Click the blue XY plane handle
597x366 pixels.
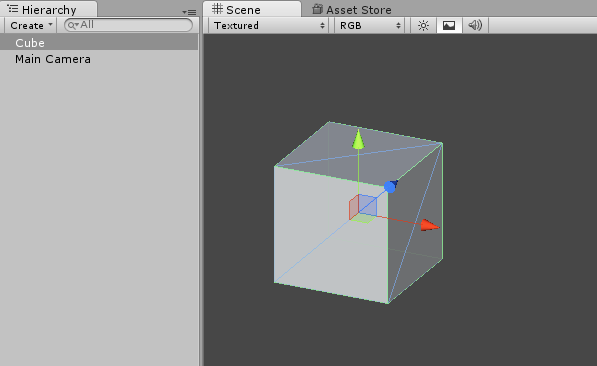click(x=368, y=205)
